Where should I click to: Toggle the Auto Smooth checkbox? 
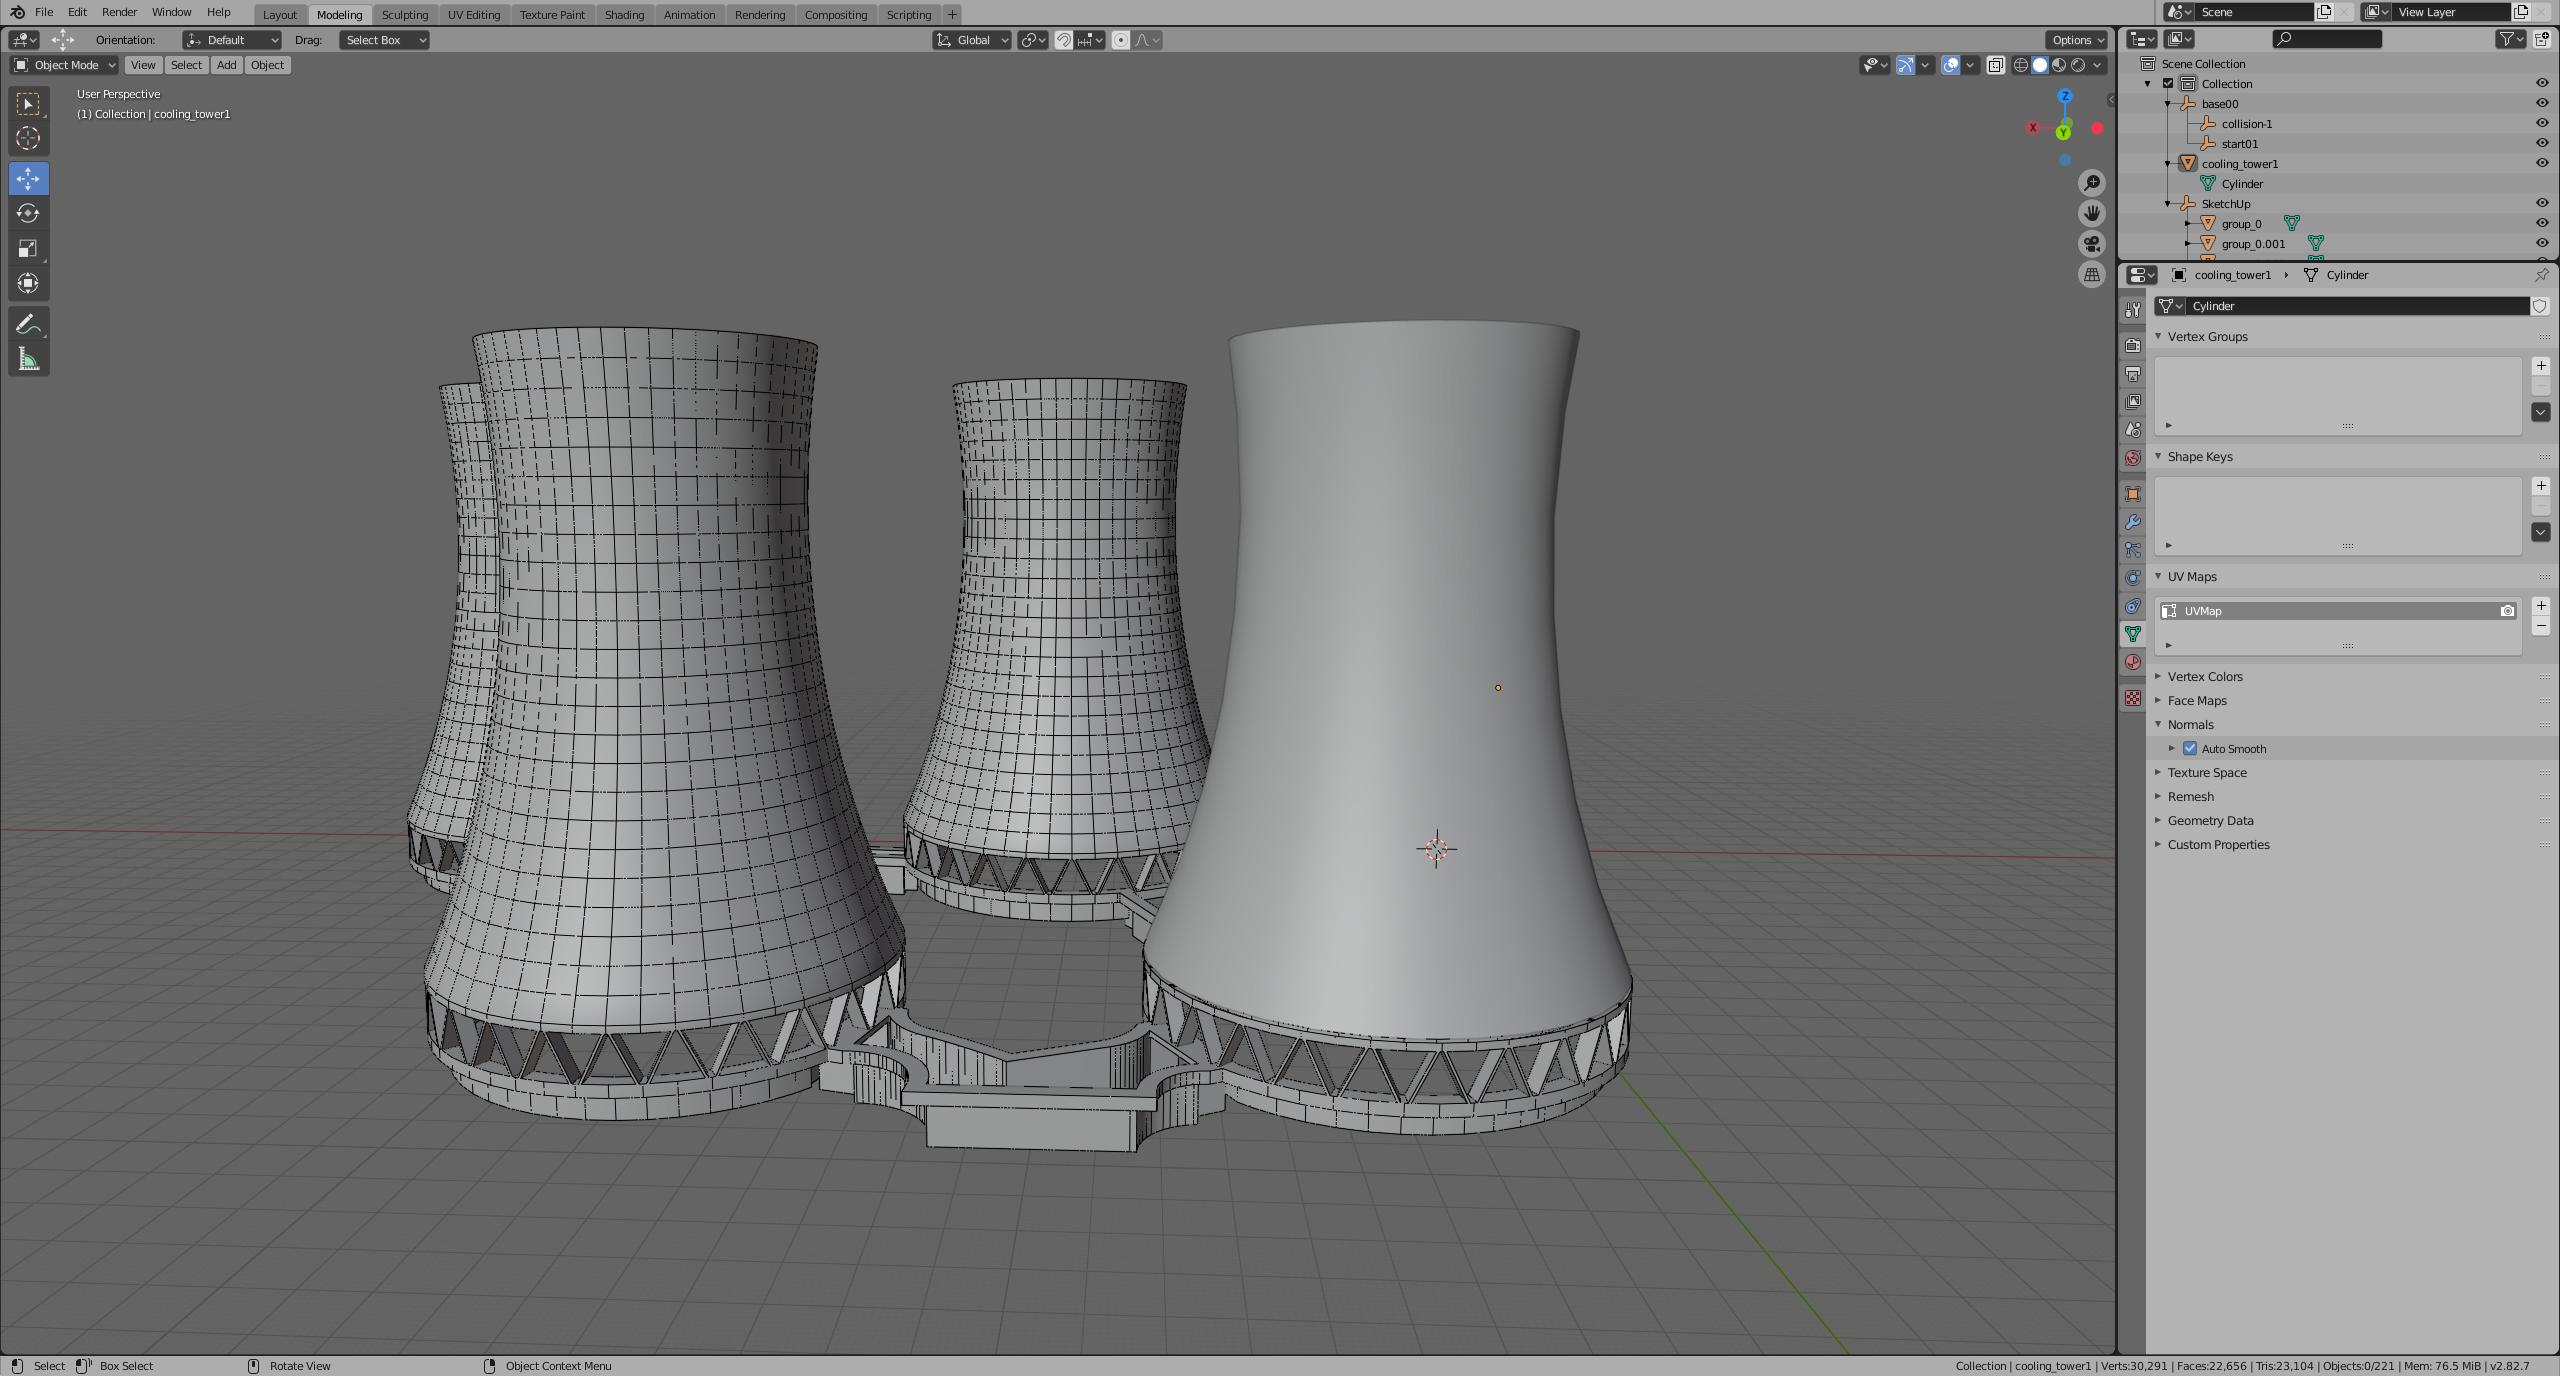(x=2190, y=748)
